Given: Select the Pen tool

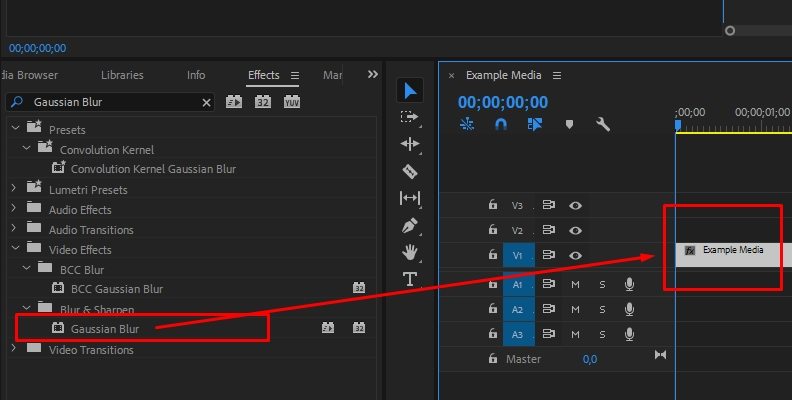Looking at the screenshot, I should tap(410, 225).
